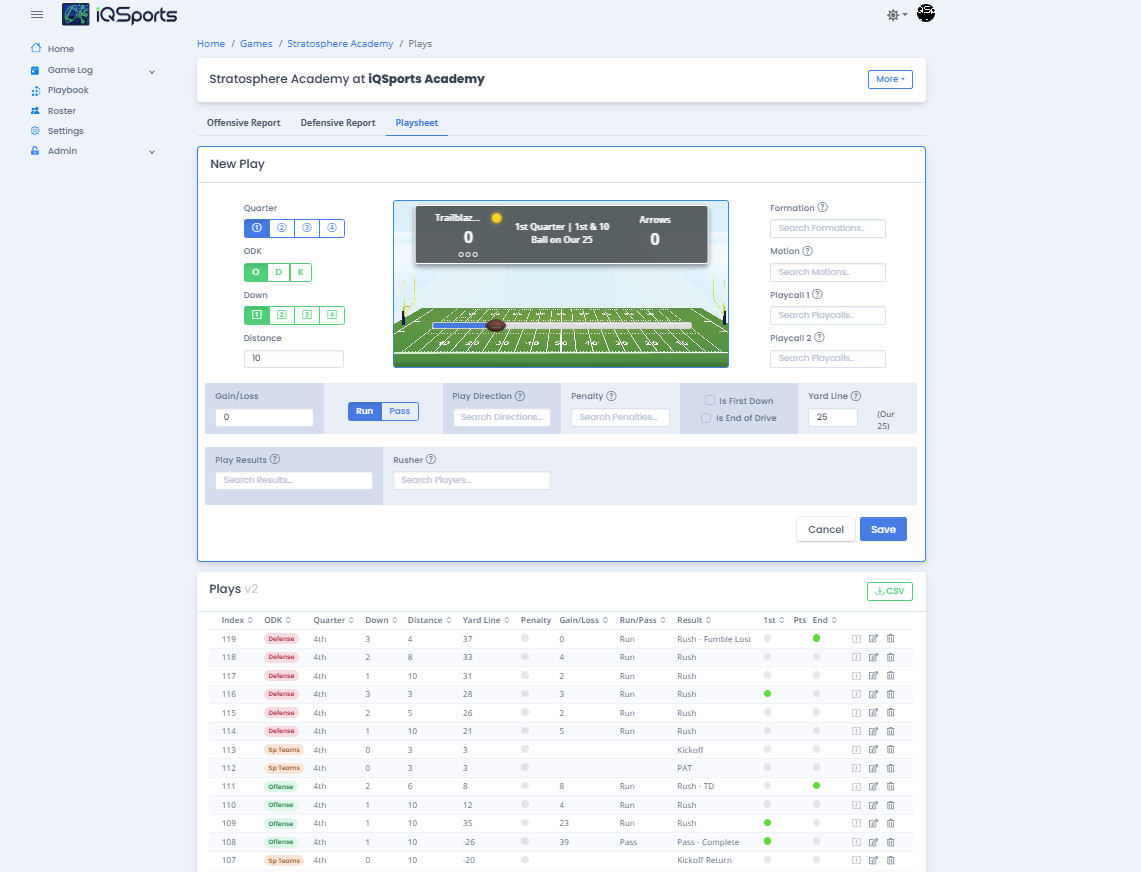
Task: Click the info icon for play 111
Action: [856, 786]
